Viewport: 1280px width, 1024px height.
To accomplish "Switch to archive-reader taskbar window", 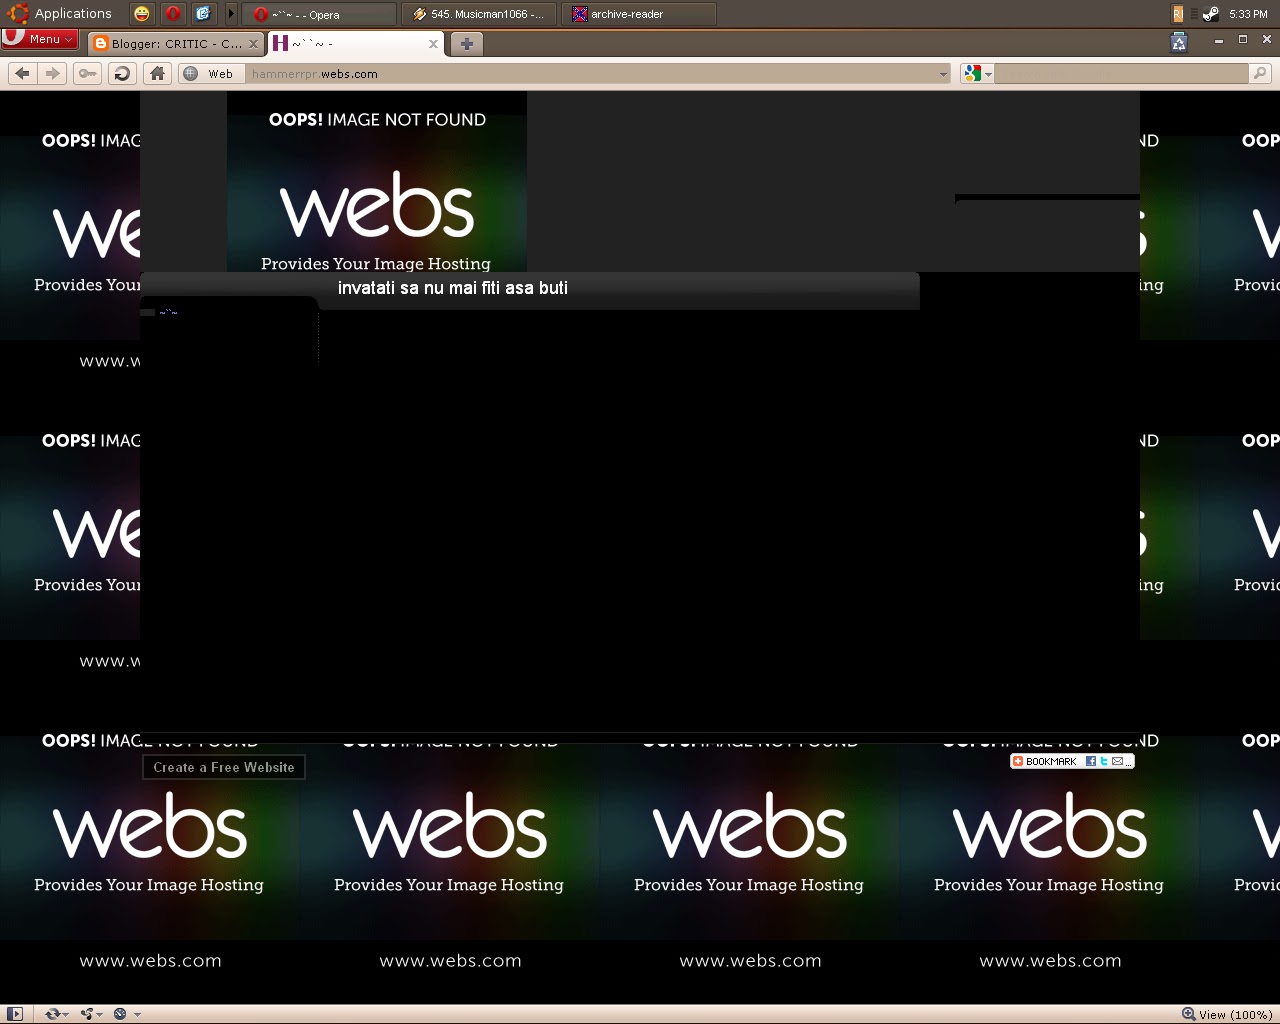I will pyautogui.click(x=639, y=14).
